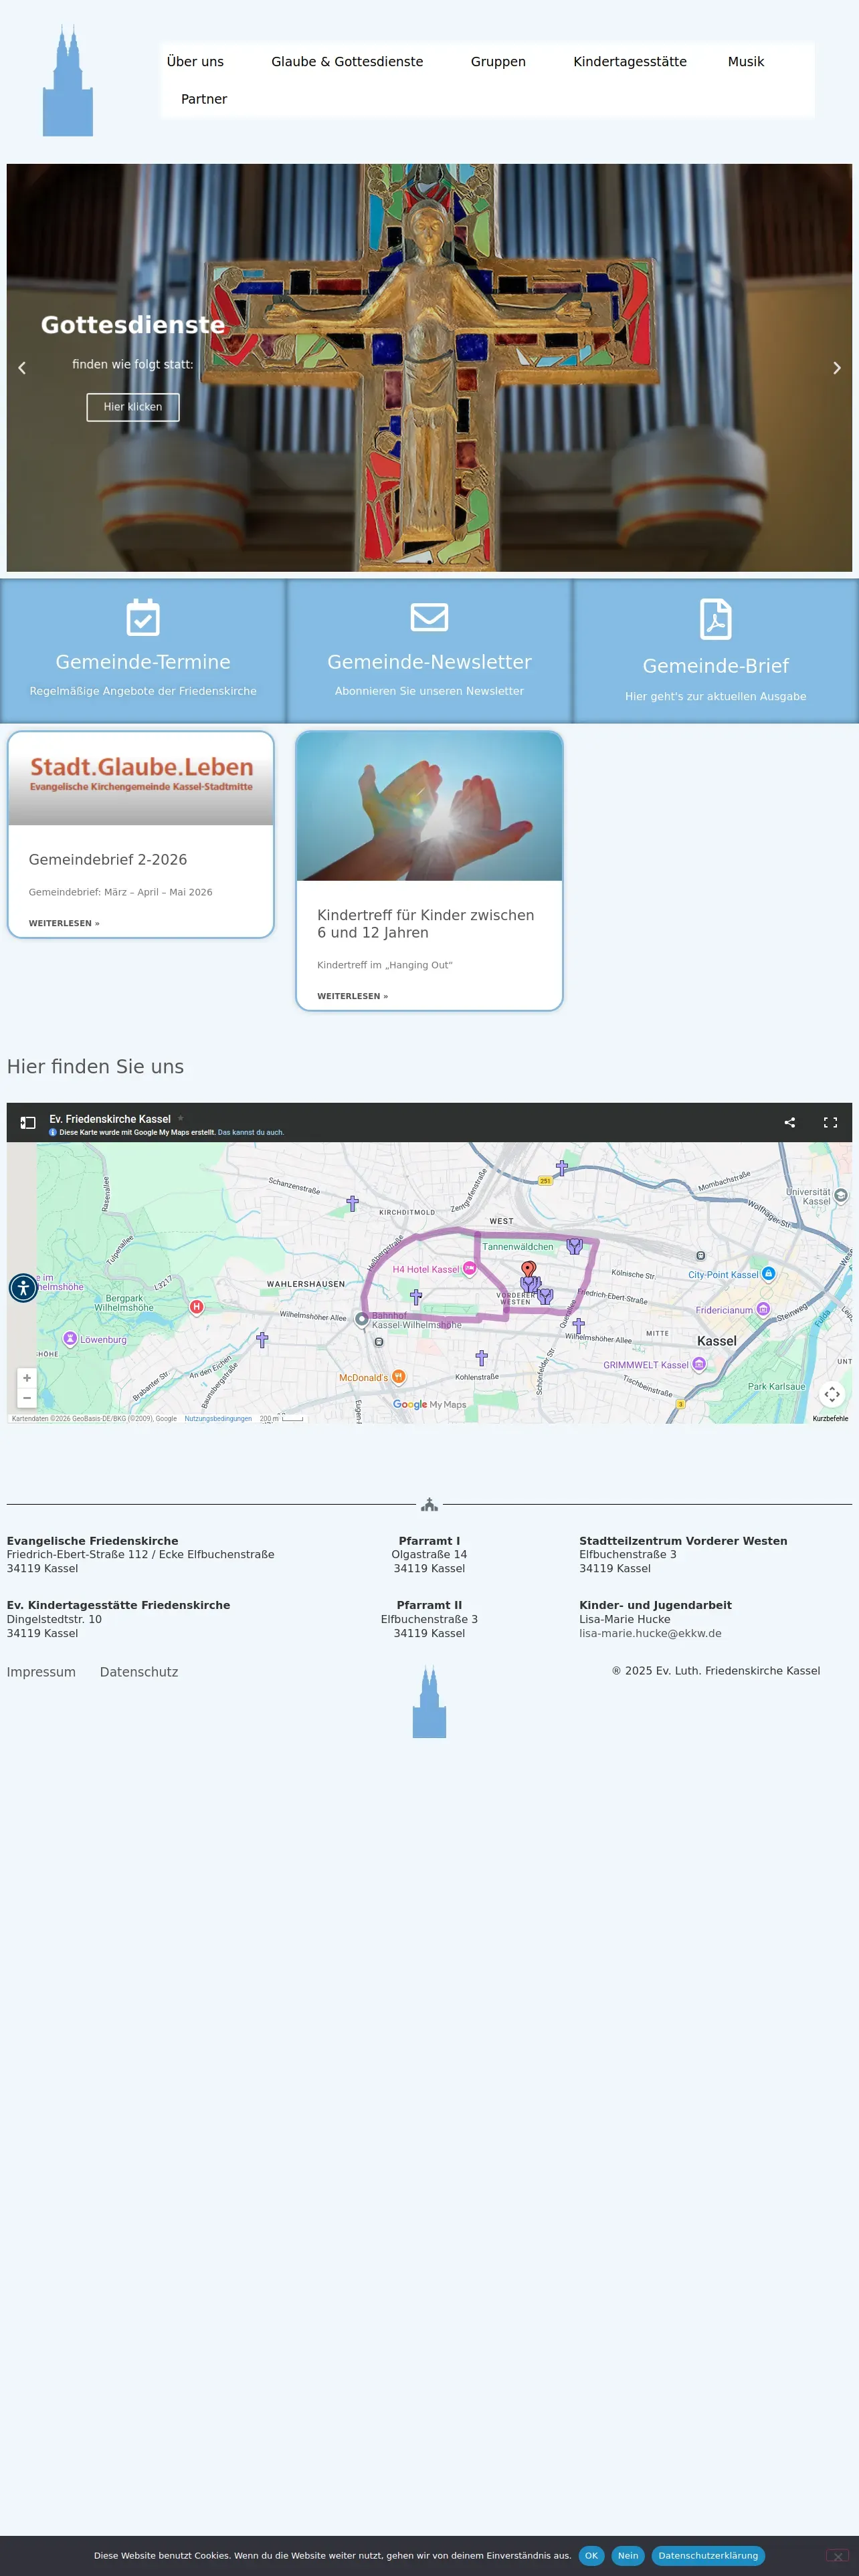Click the church tower logo in the header
Screen dimensions: 859x2576
tap(67, 81)
